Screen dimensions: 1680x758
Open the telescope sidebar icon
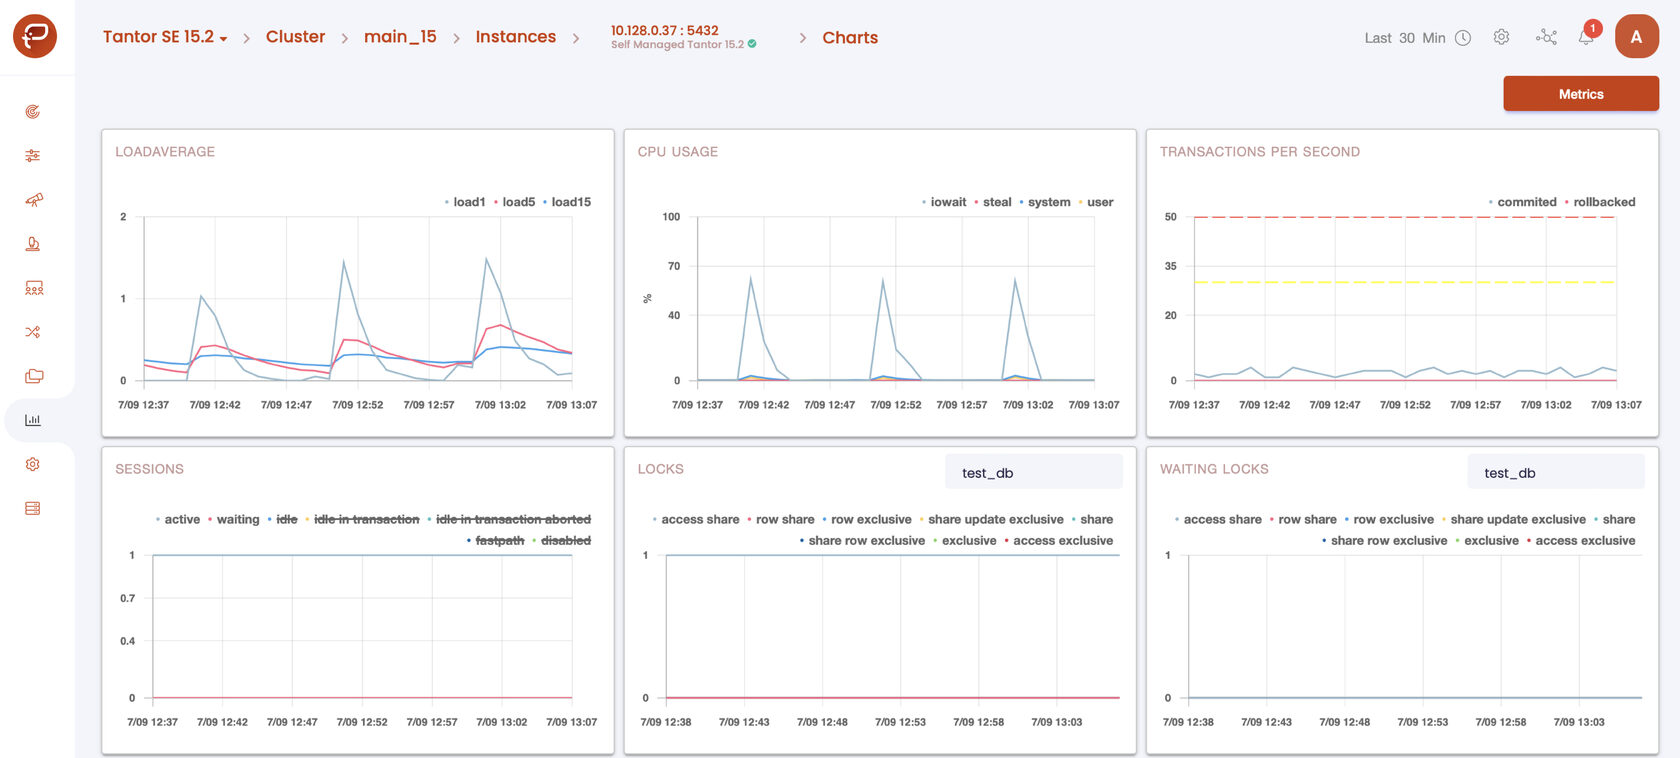tap(33, 200)
